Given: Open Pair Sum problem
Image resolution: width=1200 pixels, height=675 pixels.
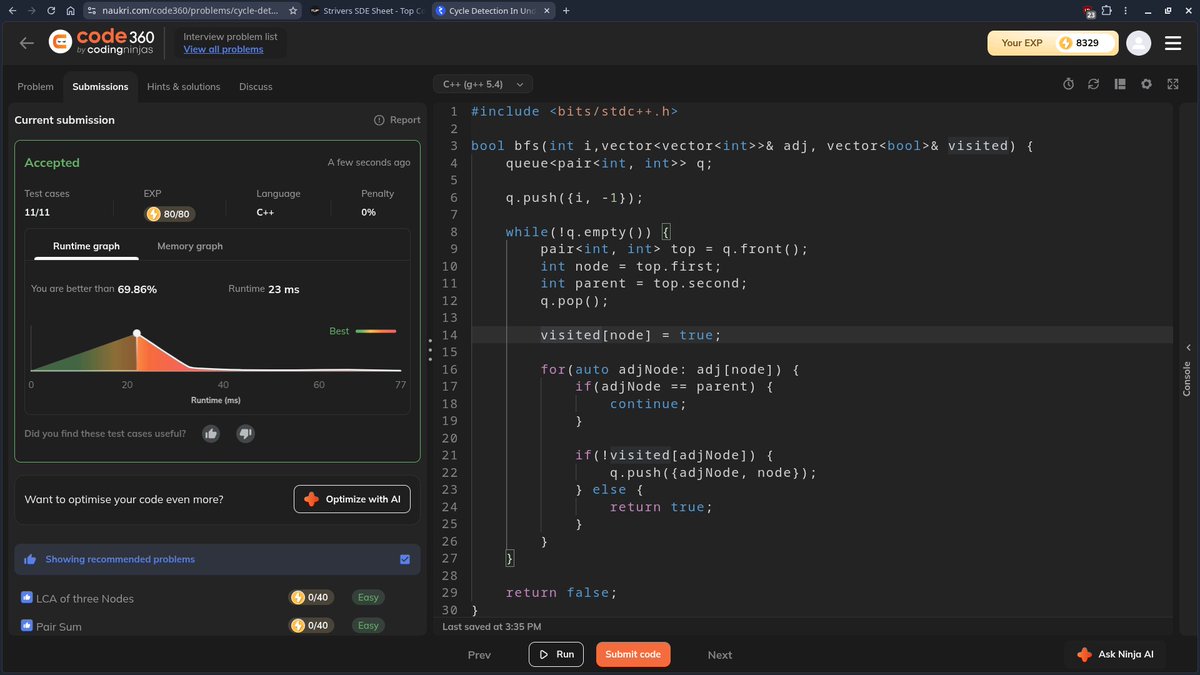Looking at the screenshot, I should 59,626.
